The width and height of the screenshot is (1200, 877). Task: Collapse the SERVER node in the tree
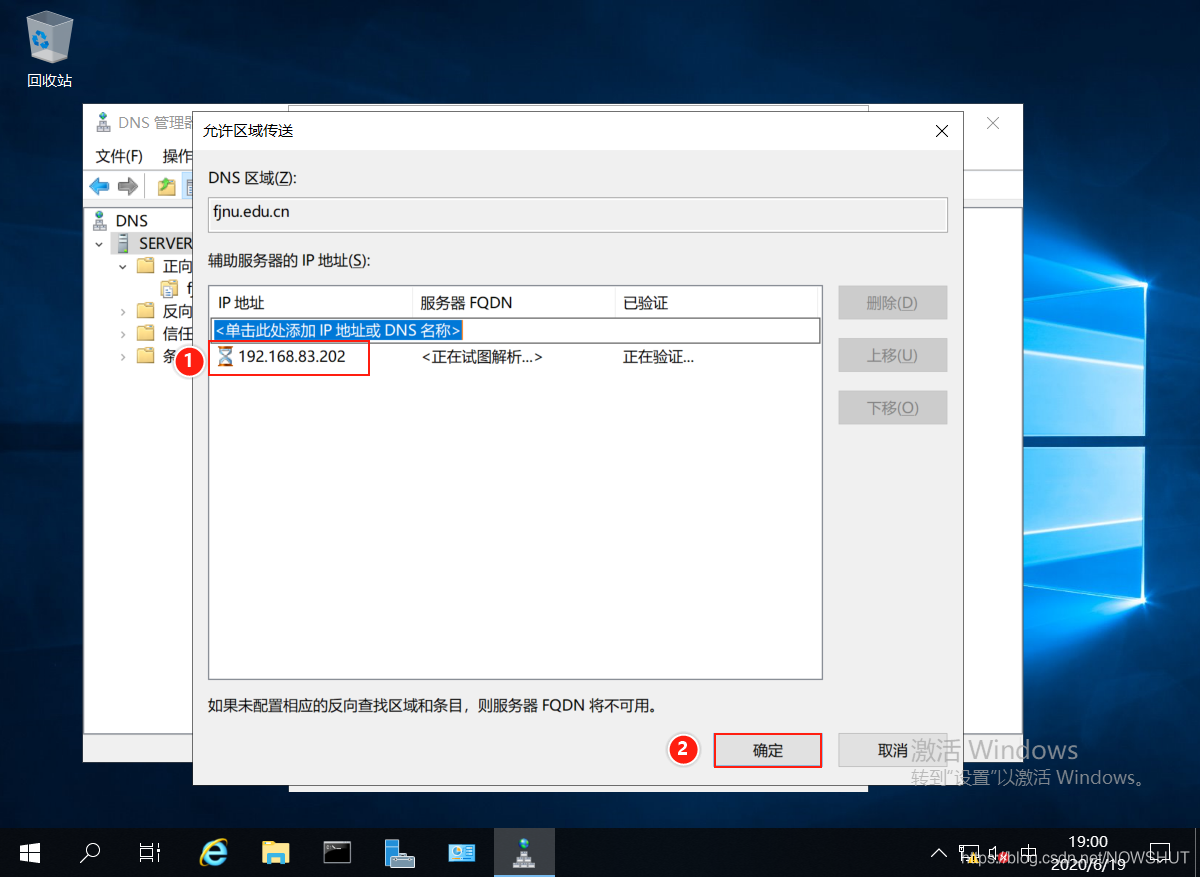[x=99, y=244]
